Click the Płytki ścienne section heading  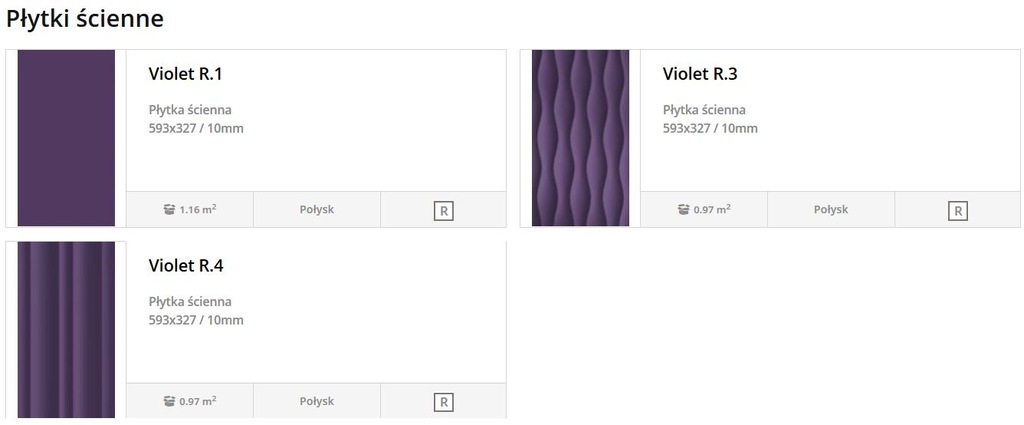pyautogui.click(x=84, y=19)
